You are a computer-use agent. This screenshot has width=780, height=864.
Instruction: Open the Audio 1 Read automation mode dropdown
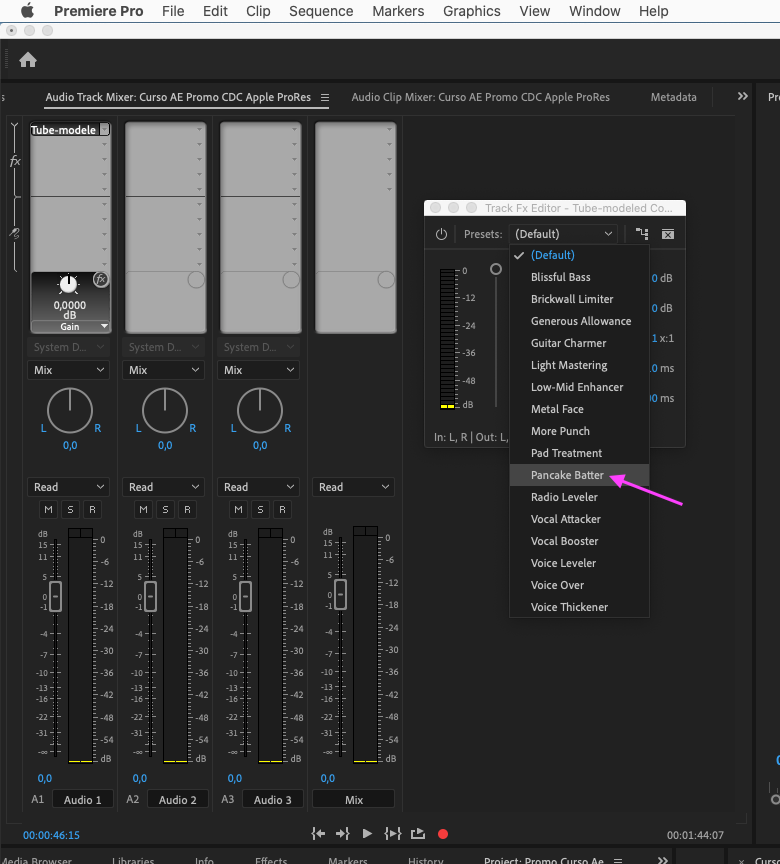[68, 487]
